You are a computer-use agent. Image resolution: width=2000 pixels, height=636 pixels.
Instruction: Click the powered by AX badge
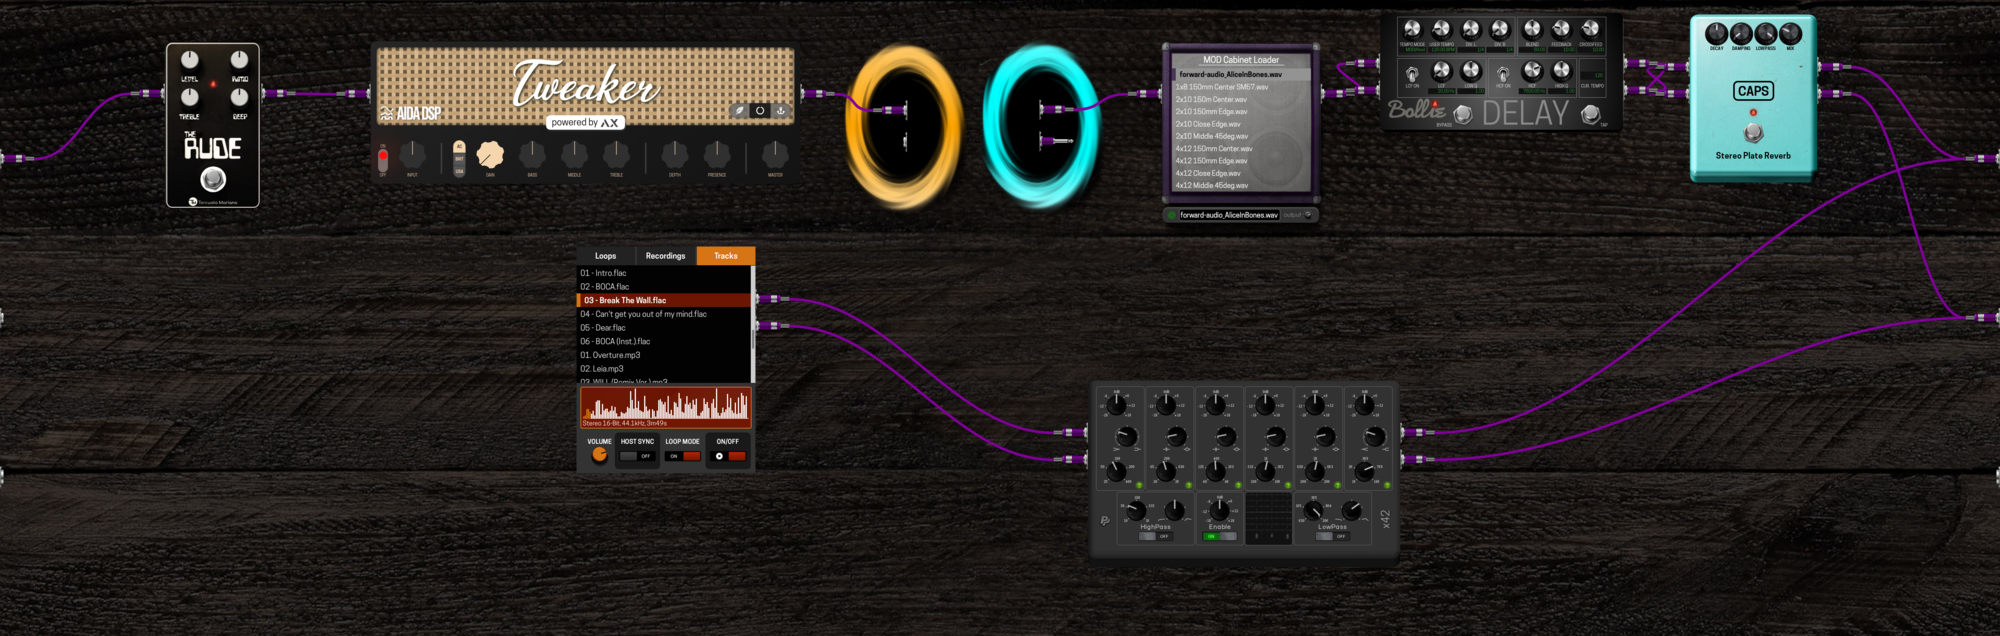[585, 122]
